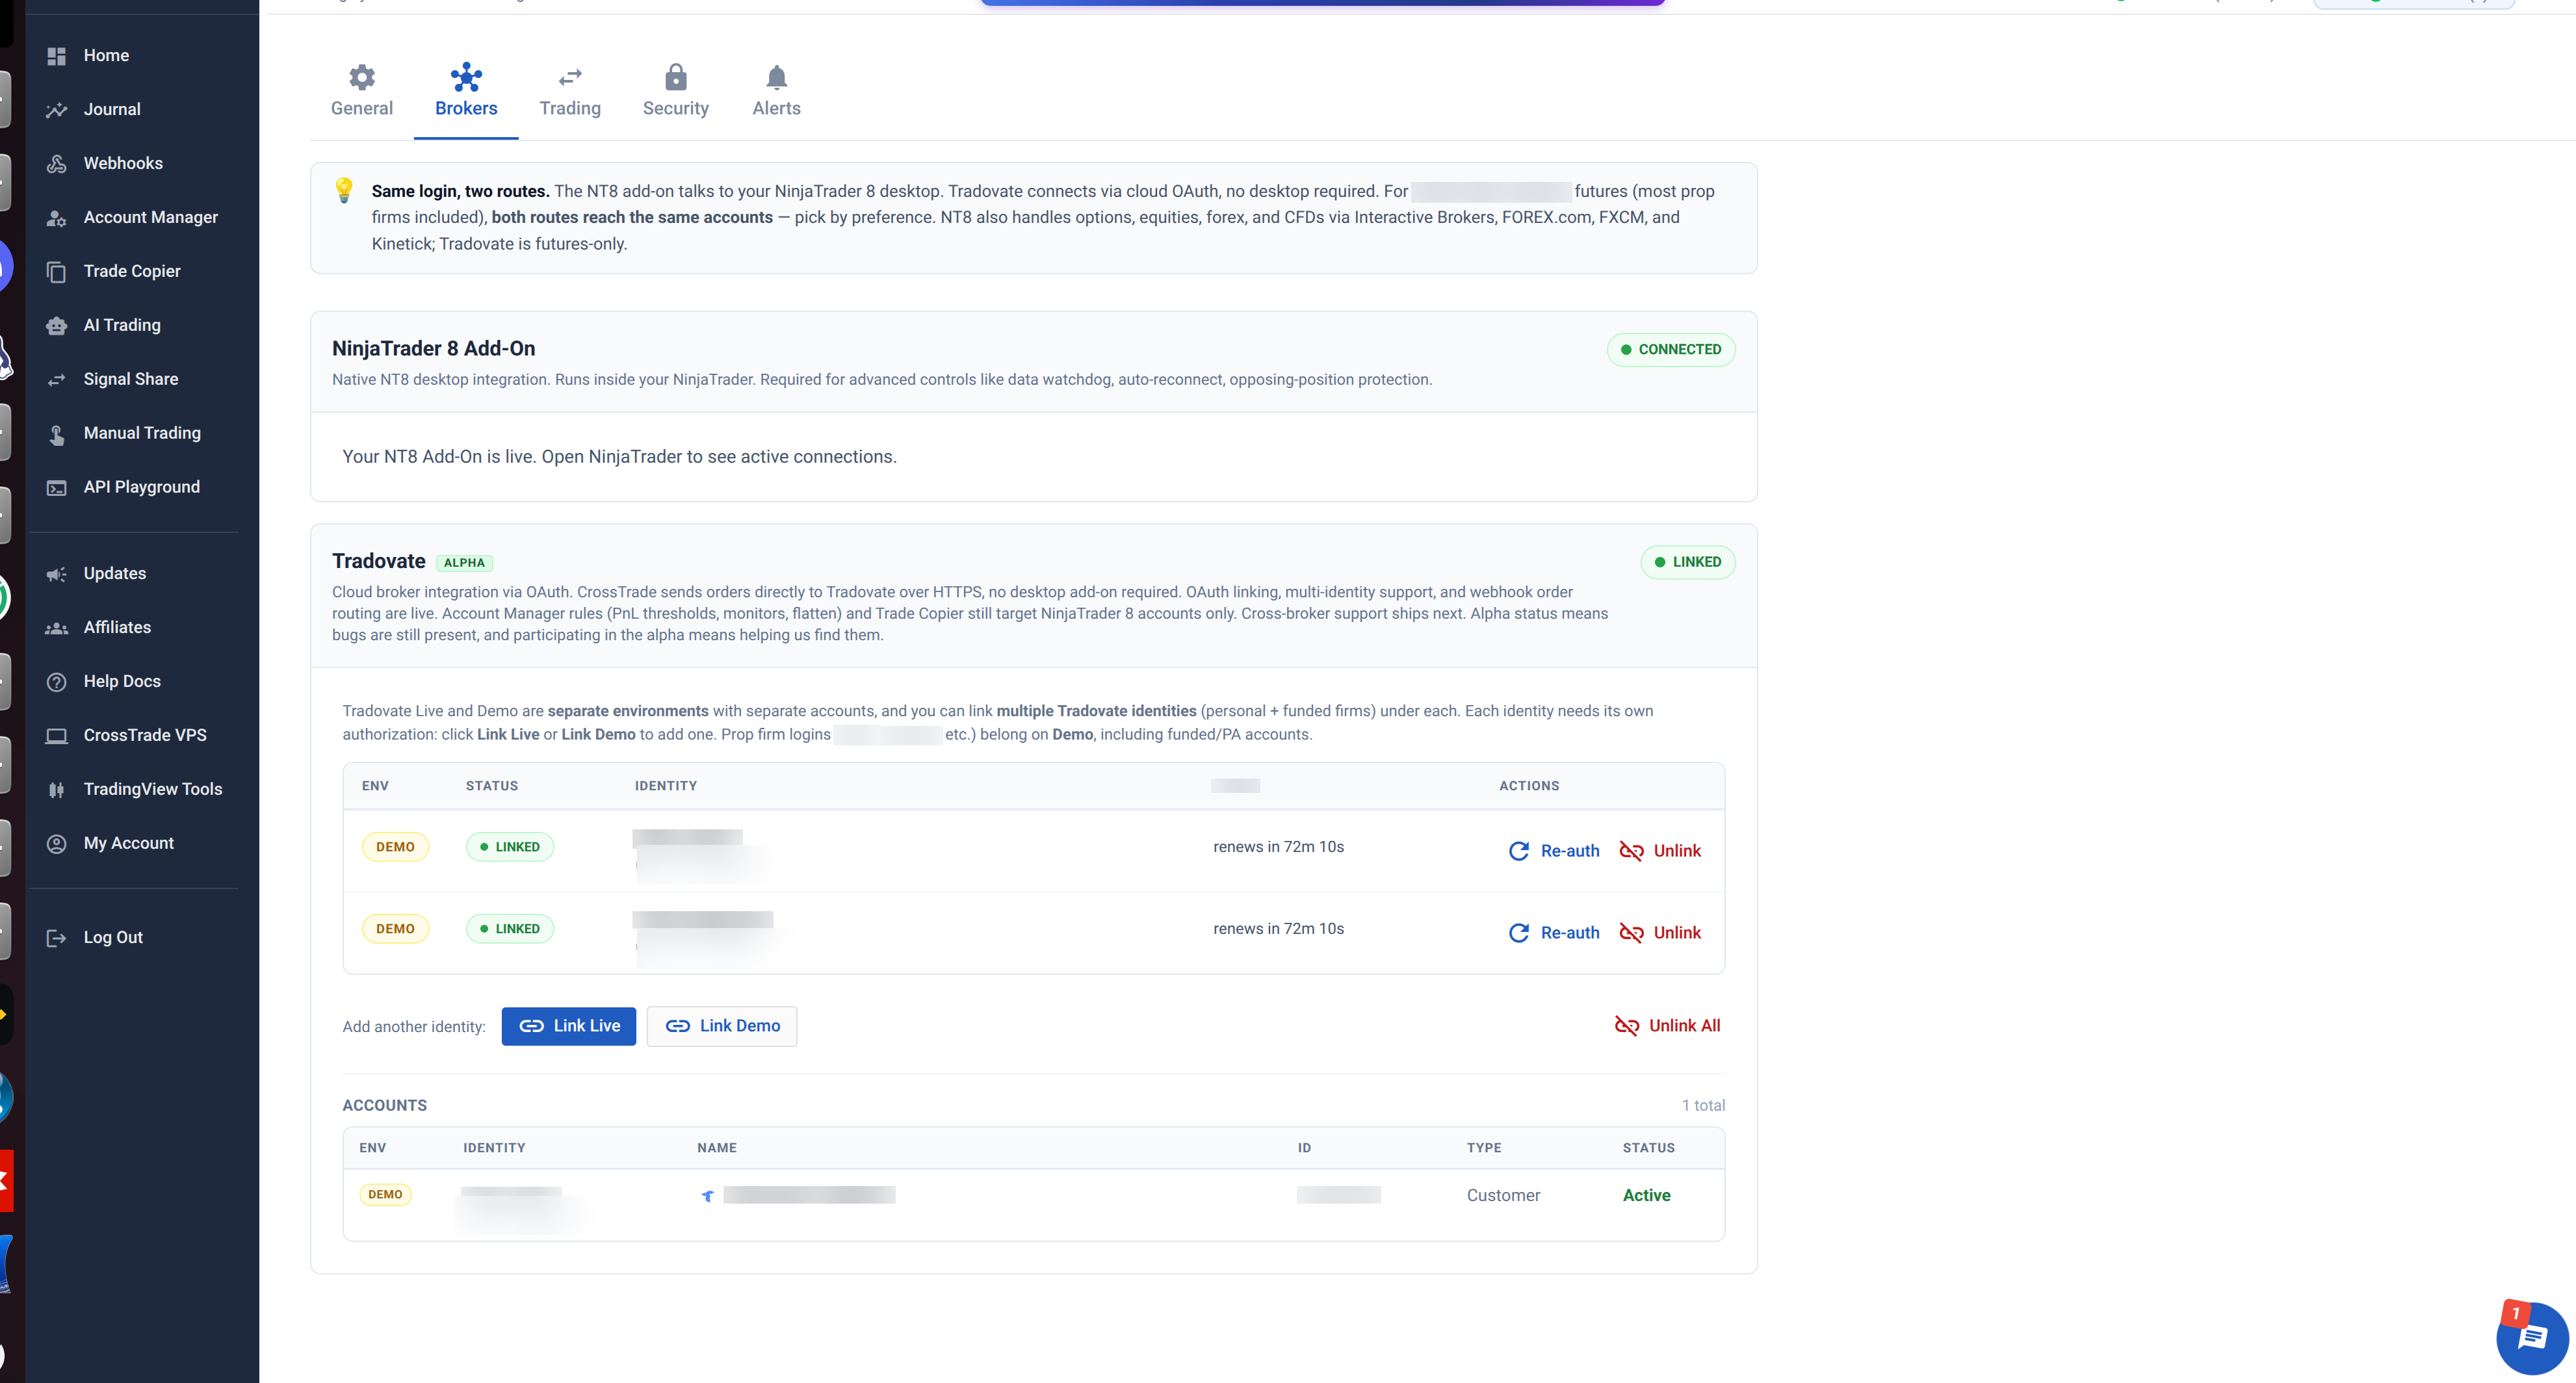Open the Affiliates people icon

coord(57,628)
